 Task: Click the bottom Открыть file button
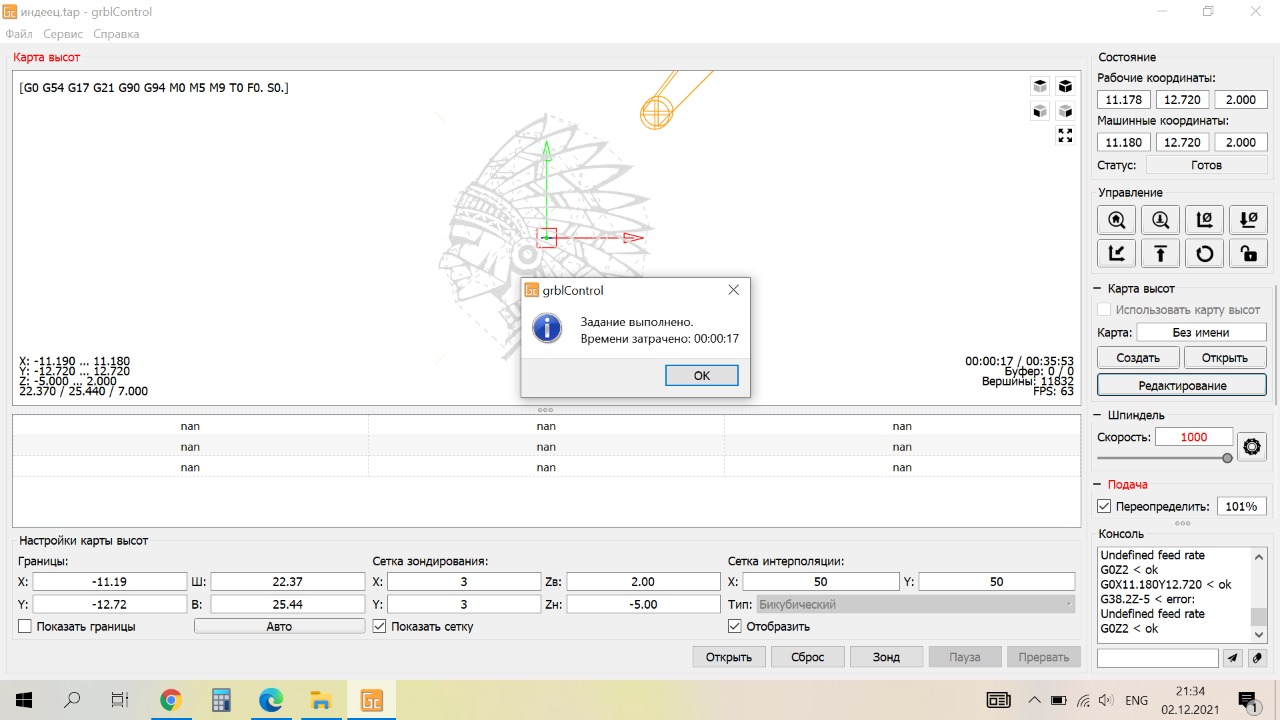pos(729,657)
